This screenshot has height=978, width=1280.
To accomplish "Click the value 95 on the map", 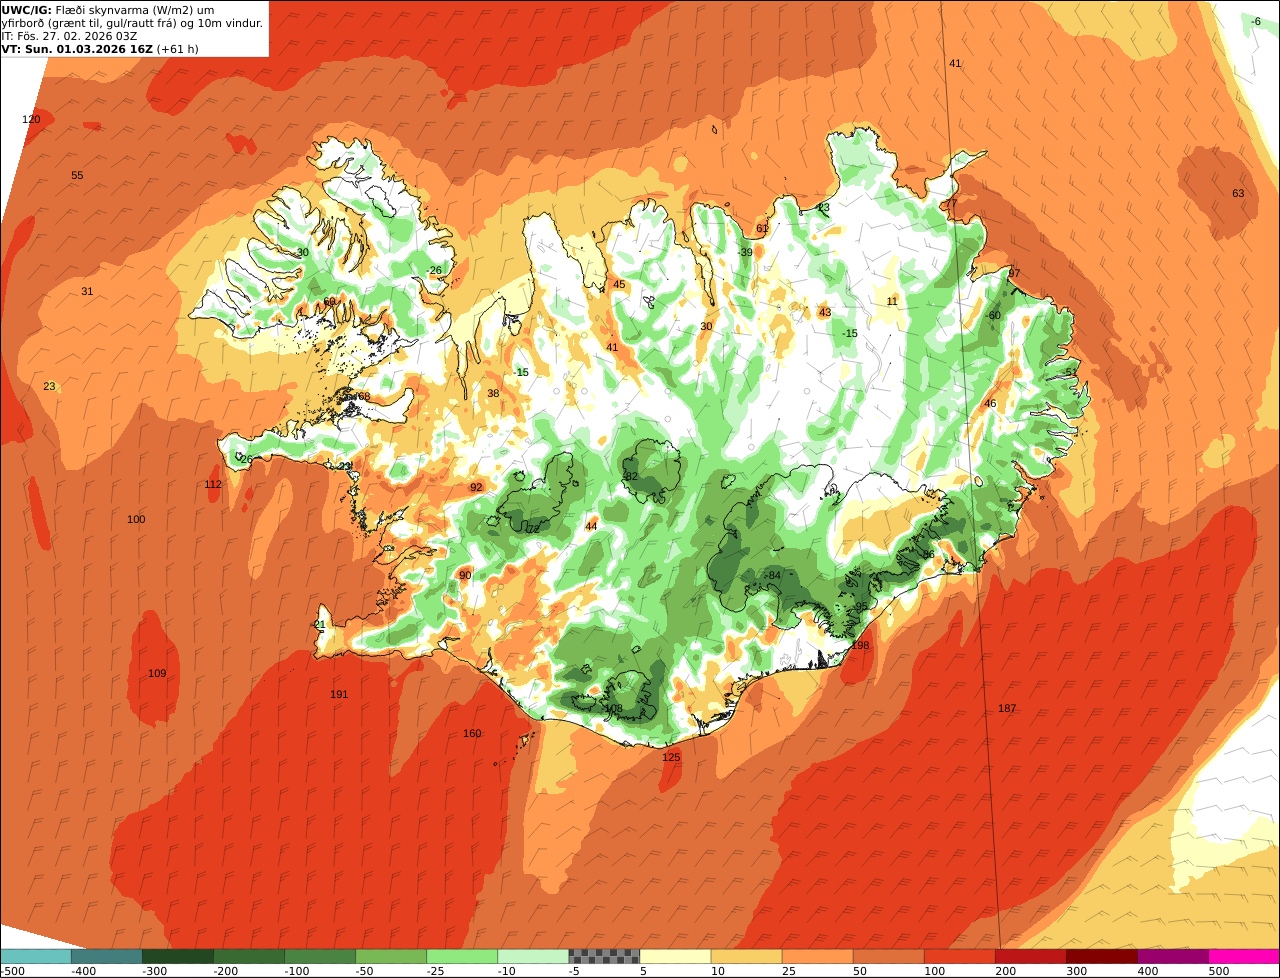I will (861, 606).
